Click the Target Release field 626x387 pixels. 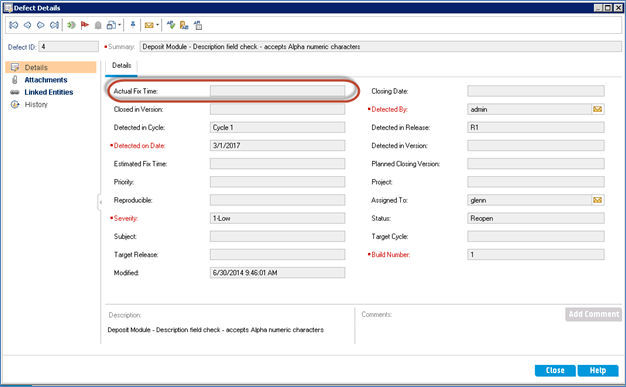click(277, 255)
